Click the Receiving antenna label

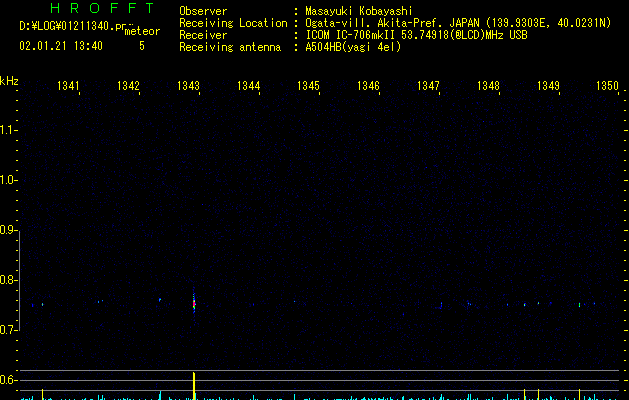click(x=230, y=47)
